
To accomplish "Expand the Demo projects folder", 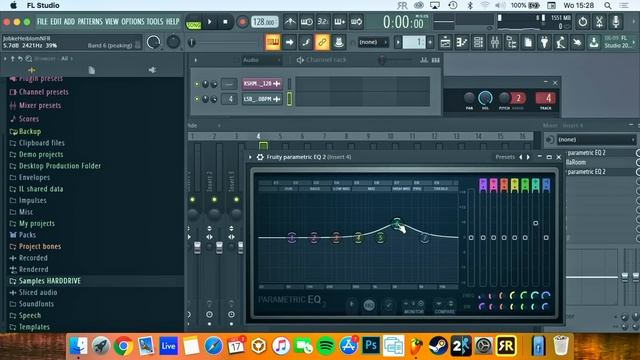I will point(41,155).
